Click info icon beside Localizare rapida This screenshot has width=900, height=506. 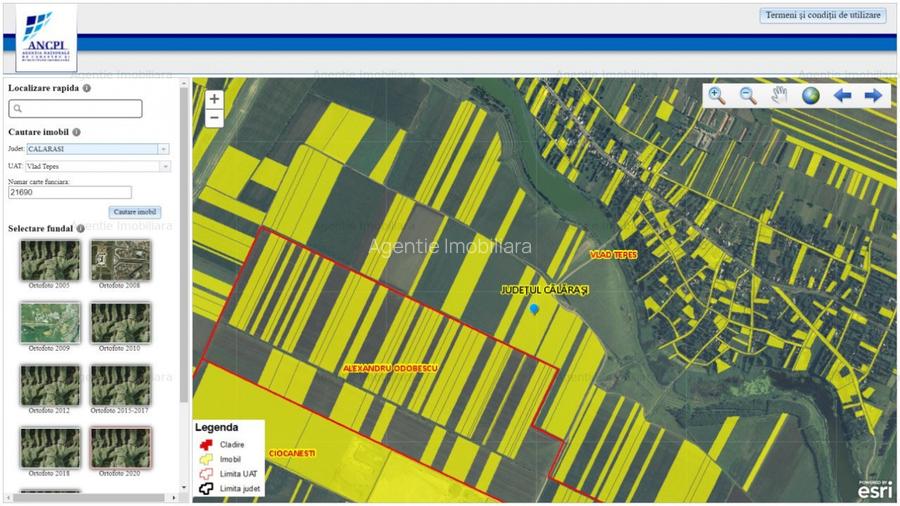pos(87,88)
